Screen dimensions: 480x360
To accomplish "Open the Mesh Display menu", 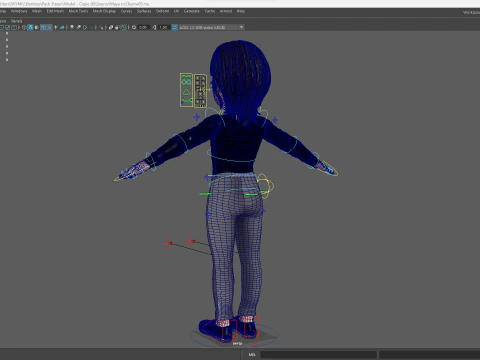I will [x=104, y=11].
